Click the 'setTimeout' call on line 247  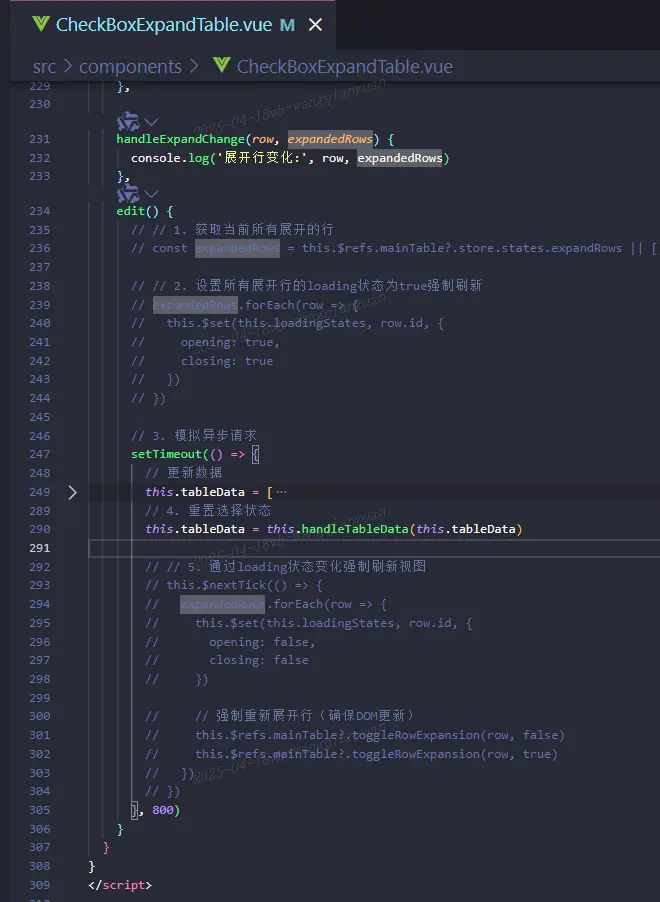[x=167, y=454]
